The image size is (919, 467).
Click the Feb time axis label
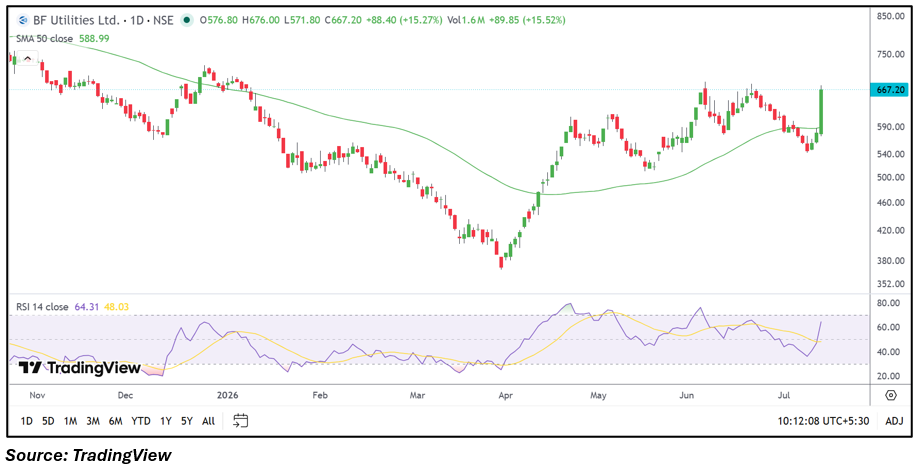click(x=319, y=396)
